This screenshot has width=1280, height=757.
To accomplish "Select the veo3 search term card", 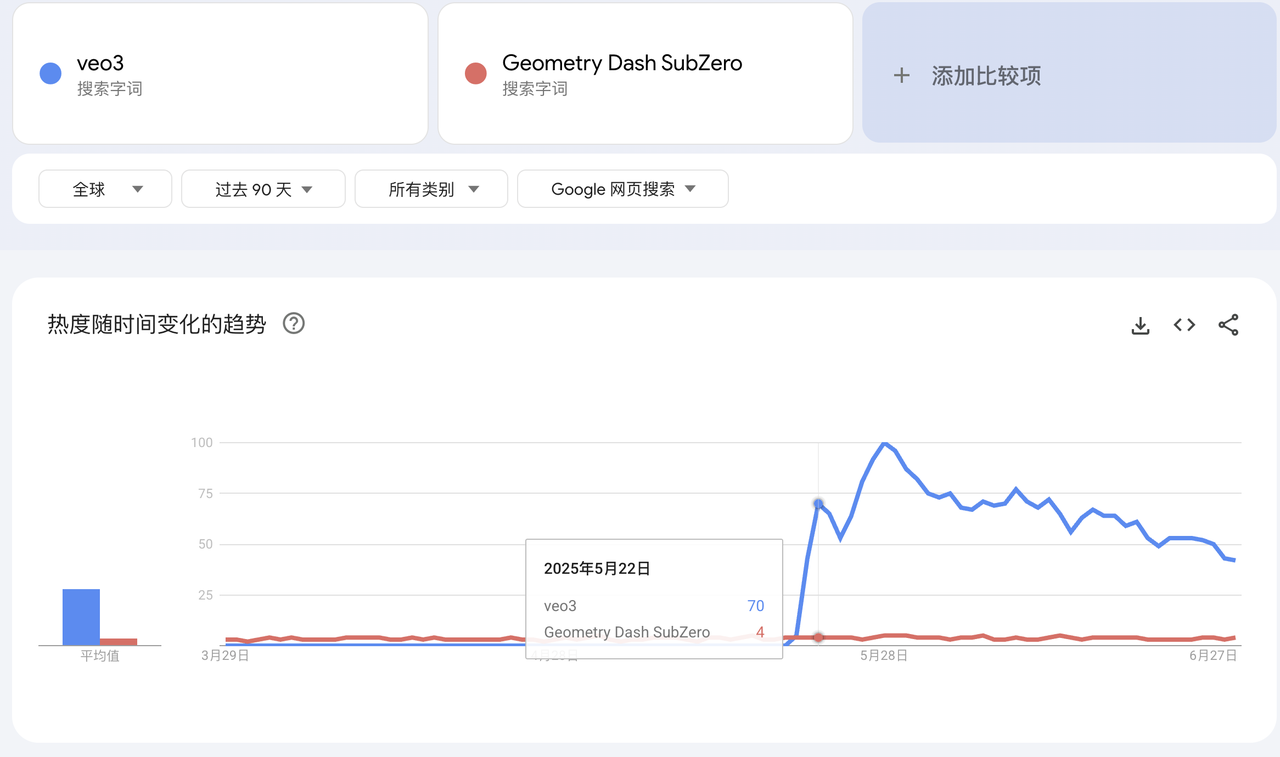I will (x=220, y=74).
